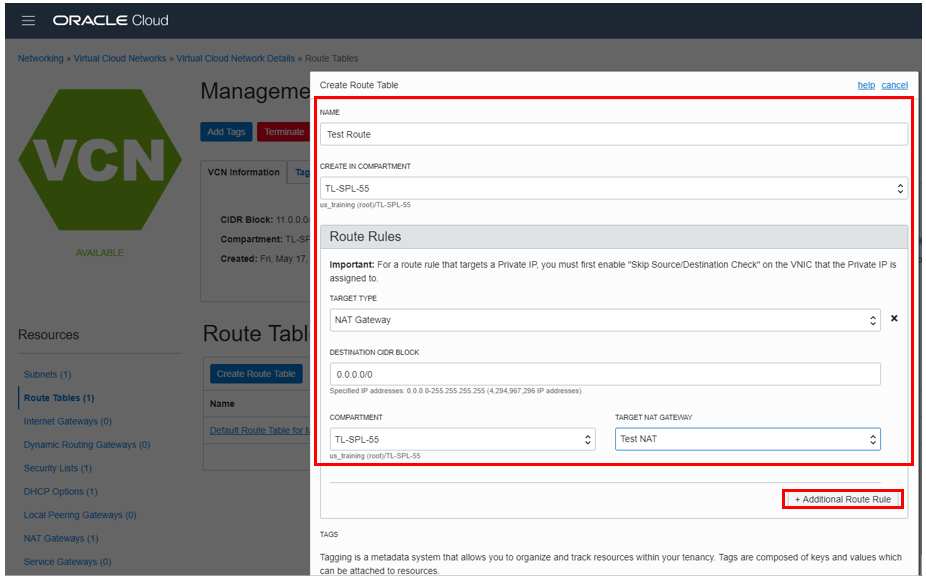
Task: Select NAT Gateways in the Resources list
Action: coord(61,538)
